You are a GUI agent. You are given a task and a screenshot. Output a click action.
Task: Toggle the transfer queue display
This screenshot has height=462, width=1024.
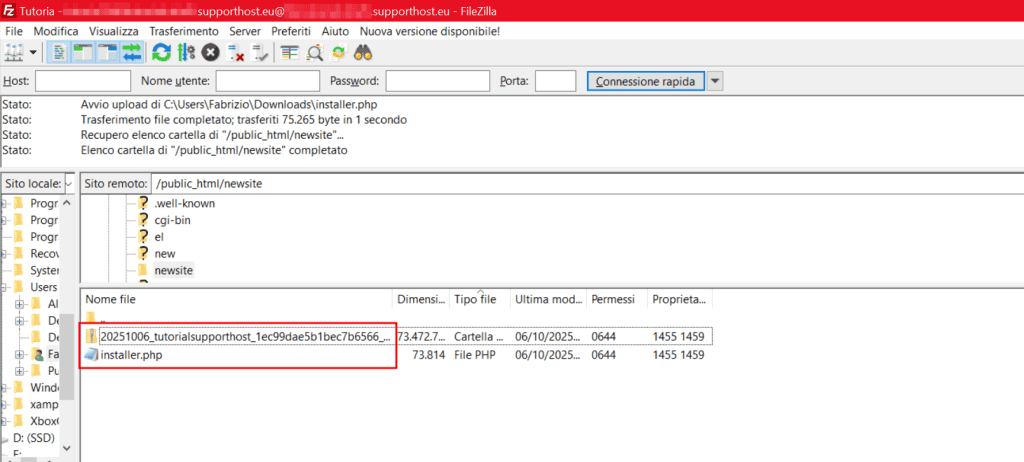[x=131, y=52]
